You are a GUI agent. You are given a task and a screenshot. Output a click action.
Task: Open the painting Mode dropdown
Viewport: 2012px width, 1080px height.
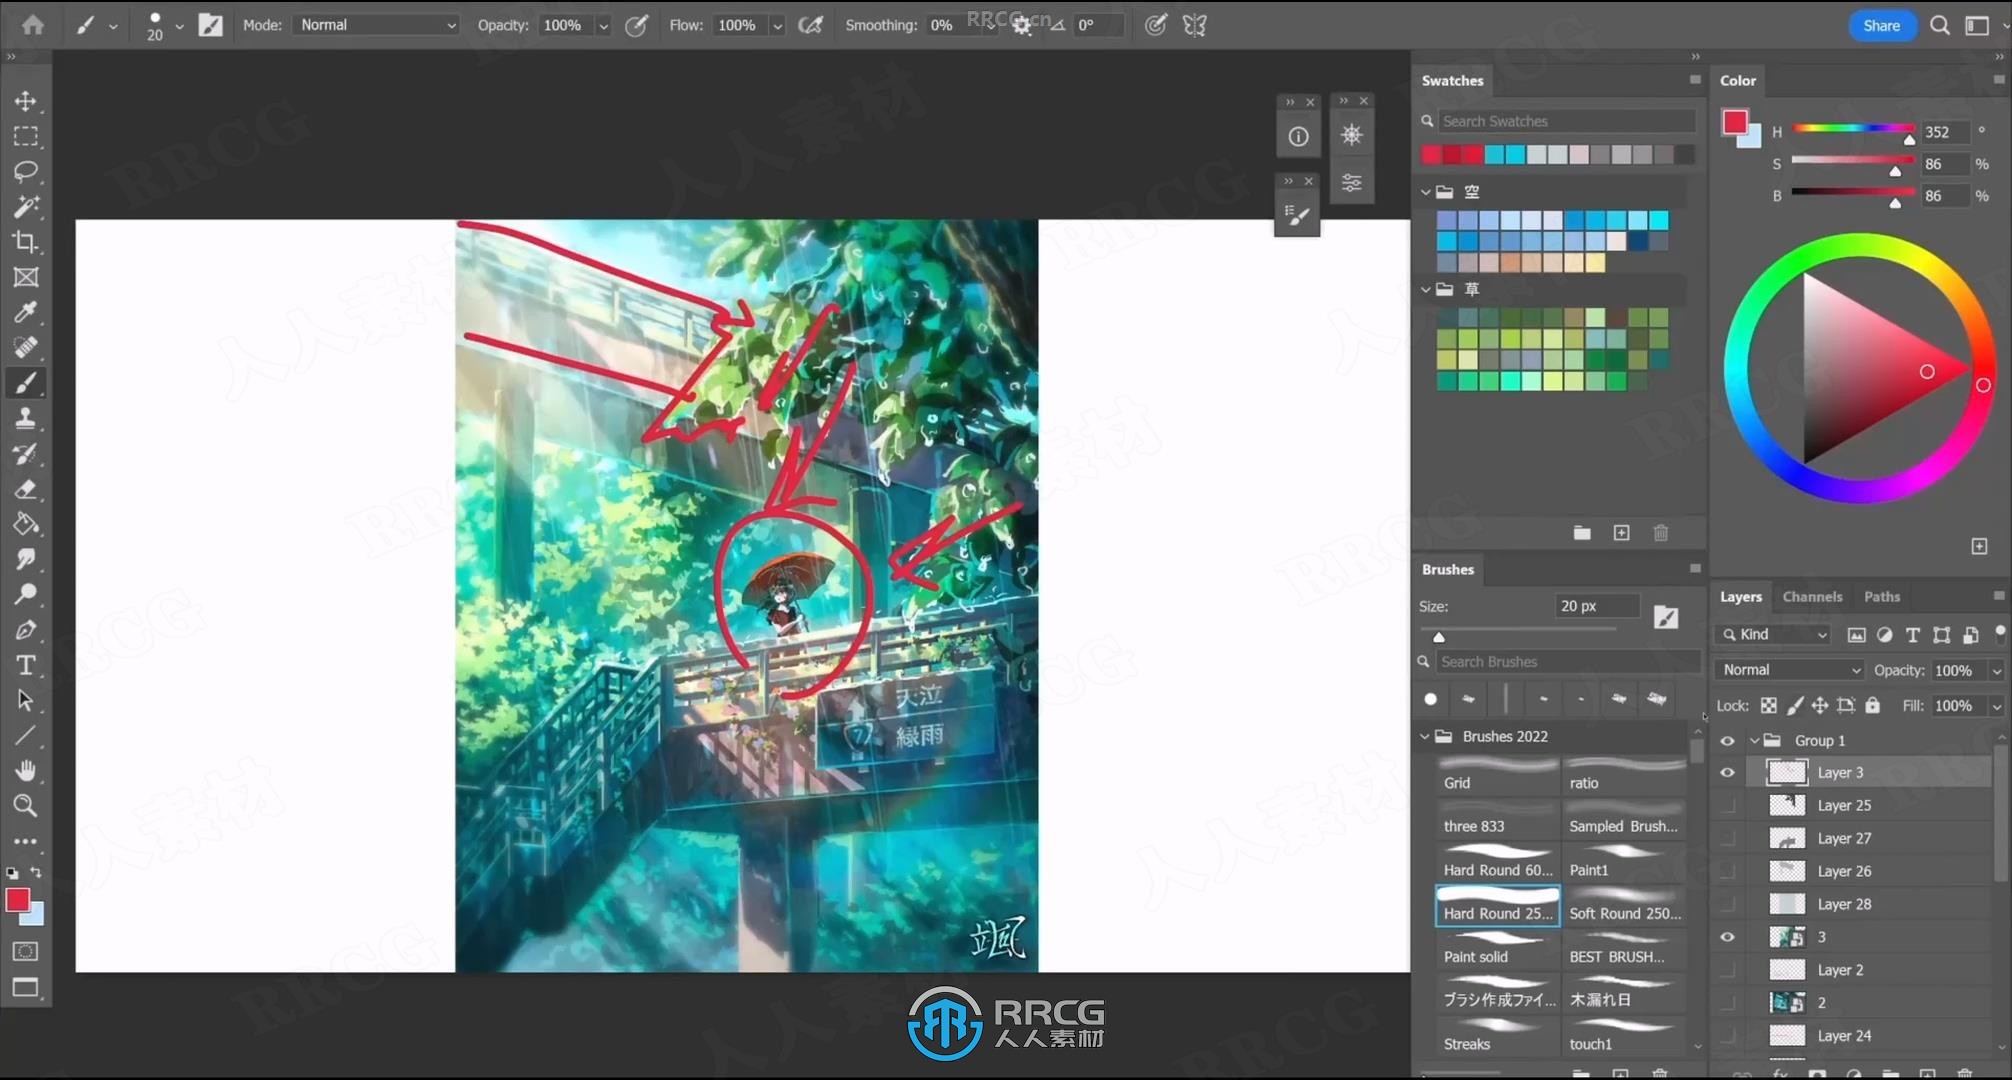pos(376,25)
